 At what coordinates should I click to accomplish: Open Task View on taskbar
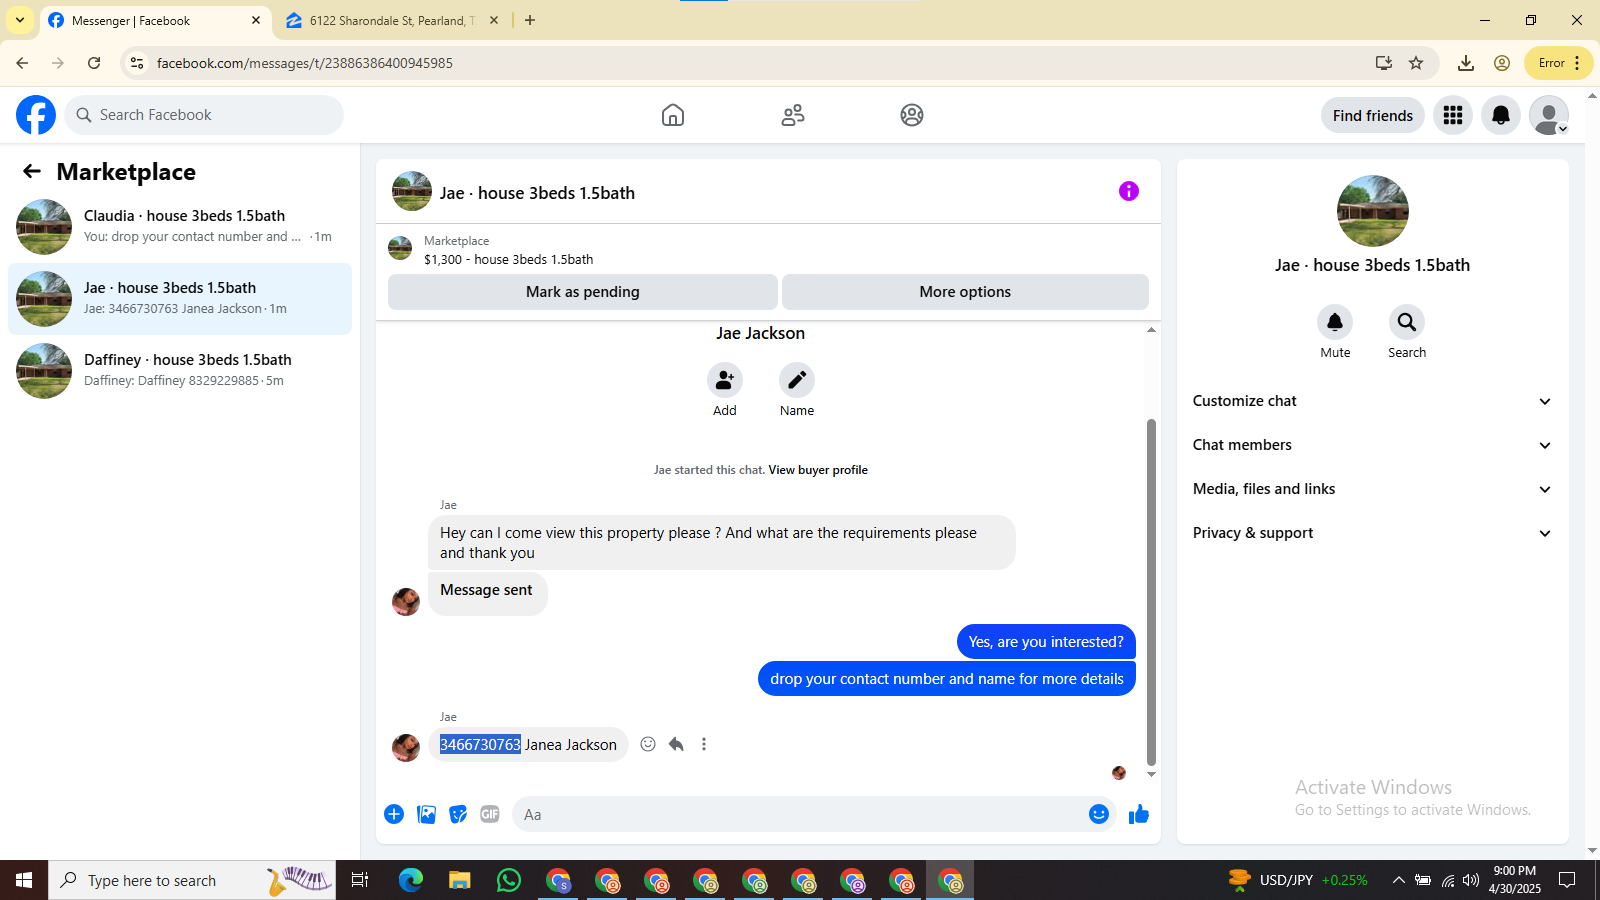360,880
